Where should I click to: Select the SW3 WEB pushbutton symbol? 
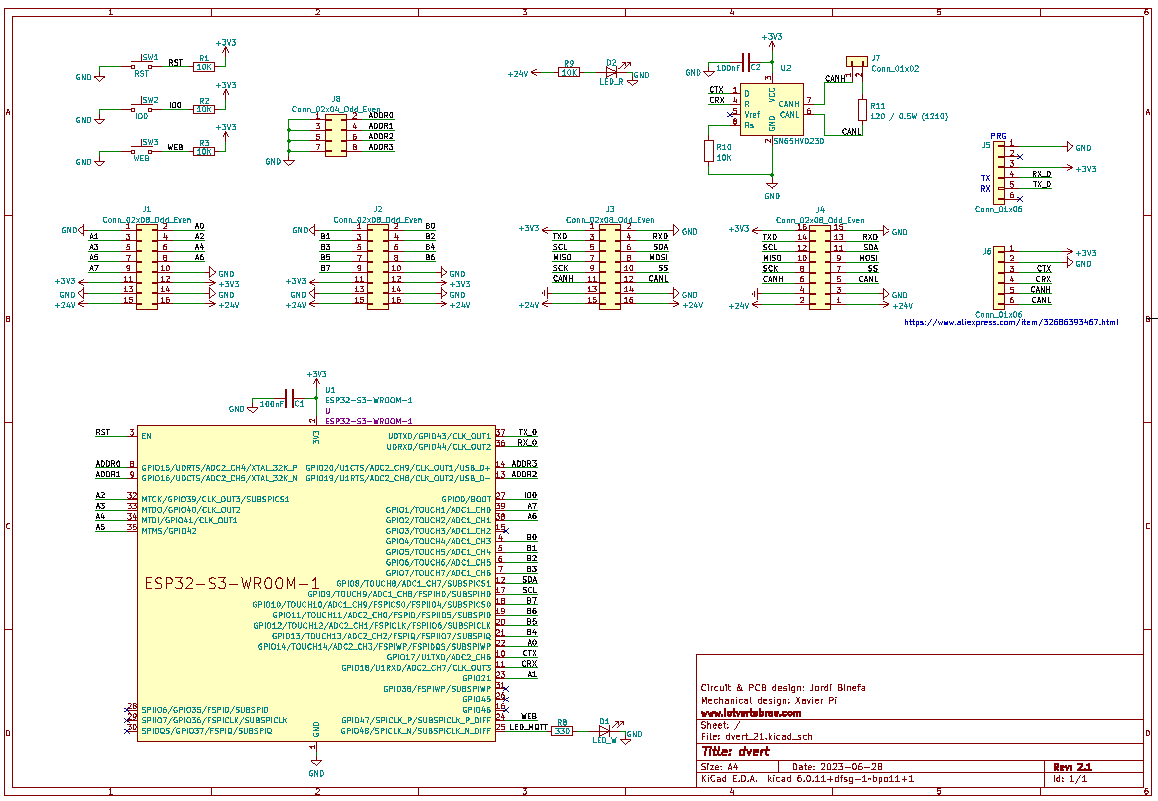141,151
